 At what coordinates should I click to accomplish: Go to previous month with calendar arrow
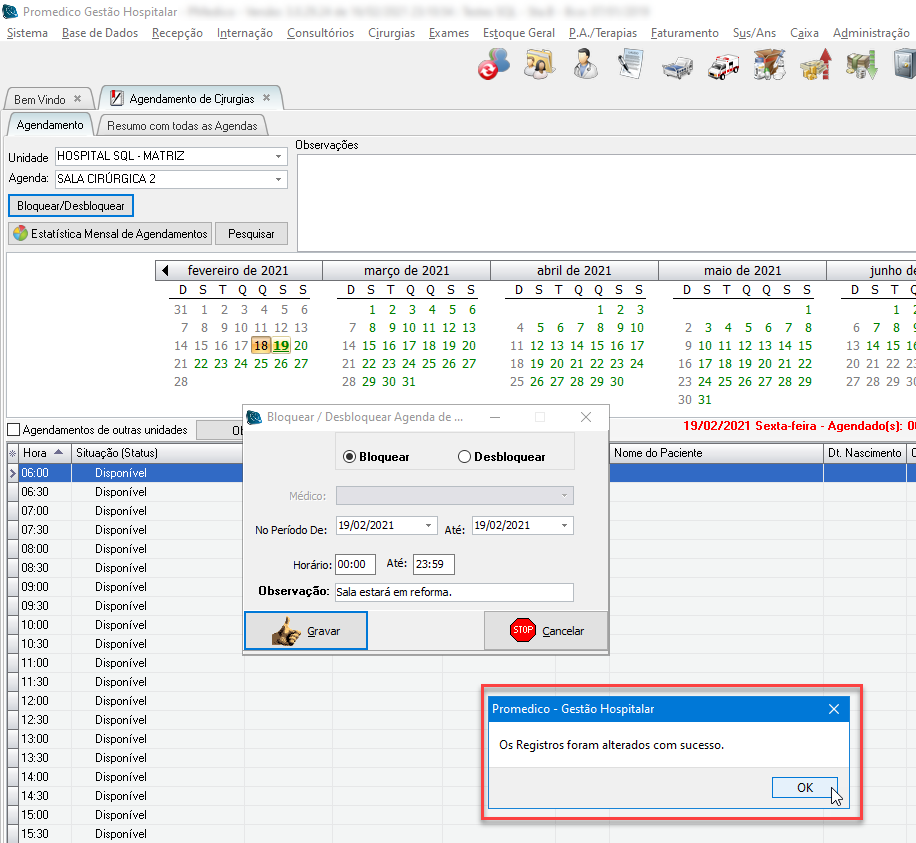click(x=165, y=271)
